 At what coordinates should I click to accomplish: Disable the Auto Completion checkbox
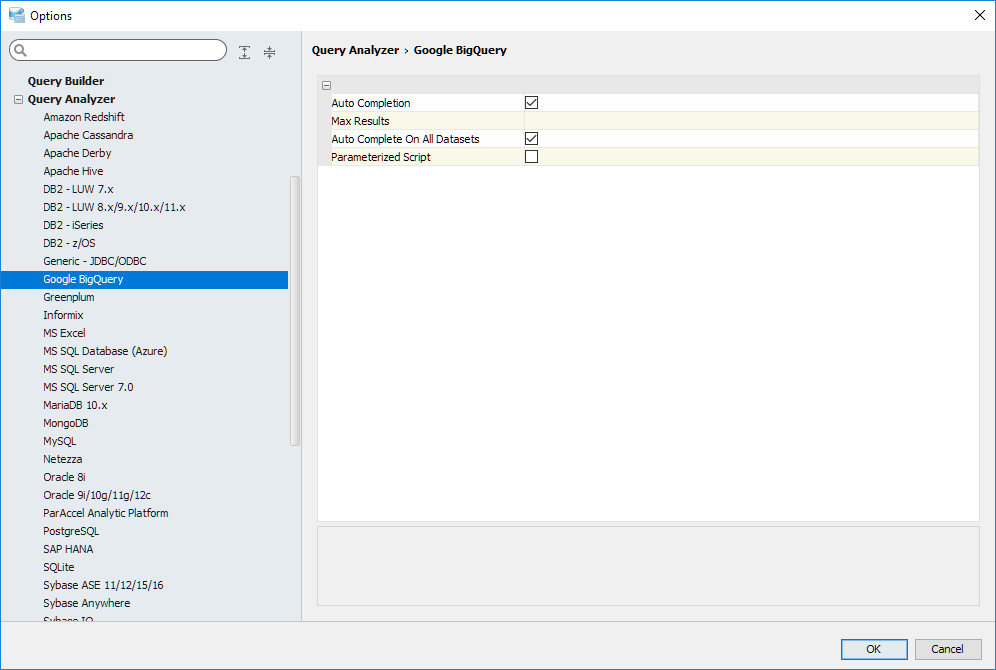[x=531, y=103]
